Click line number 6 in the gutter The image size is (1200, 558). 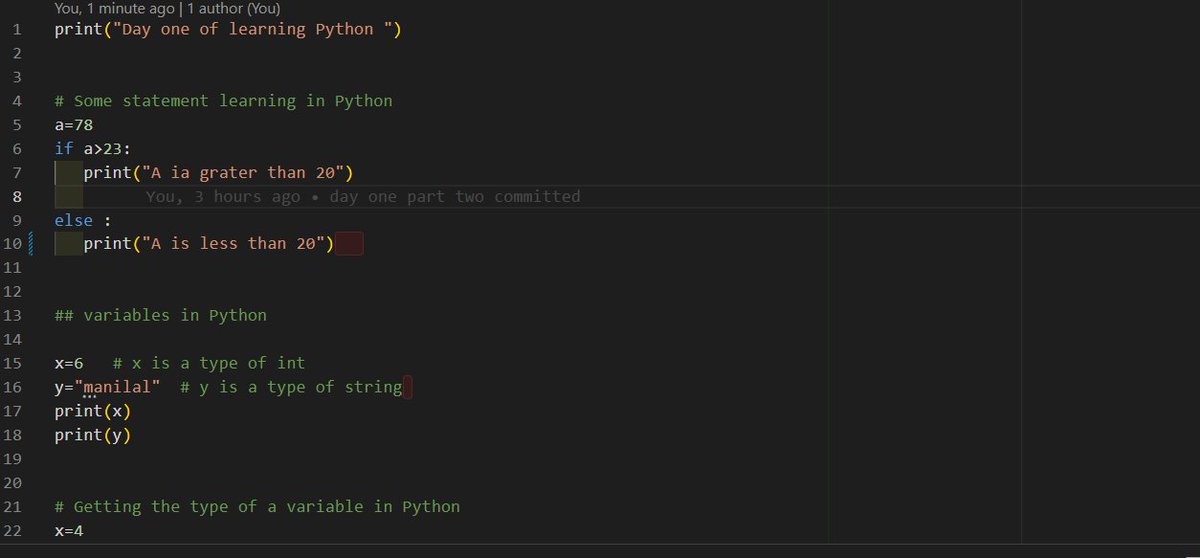pyautogui.click(x=18, y=149)
